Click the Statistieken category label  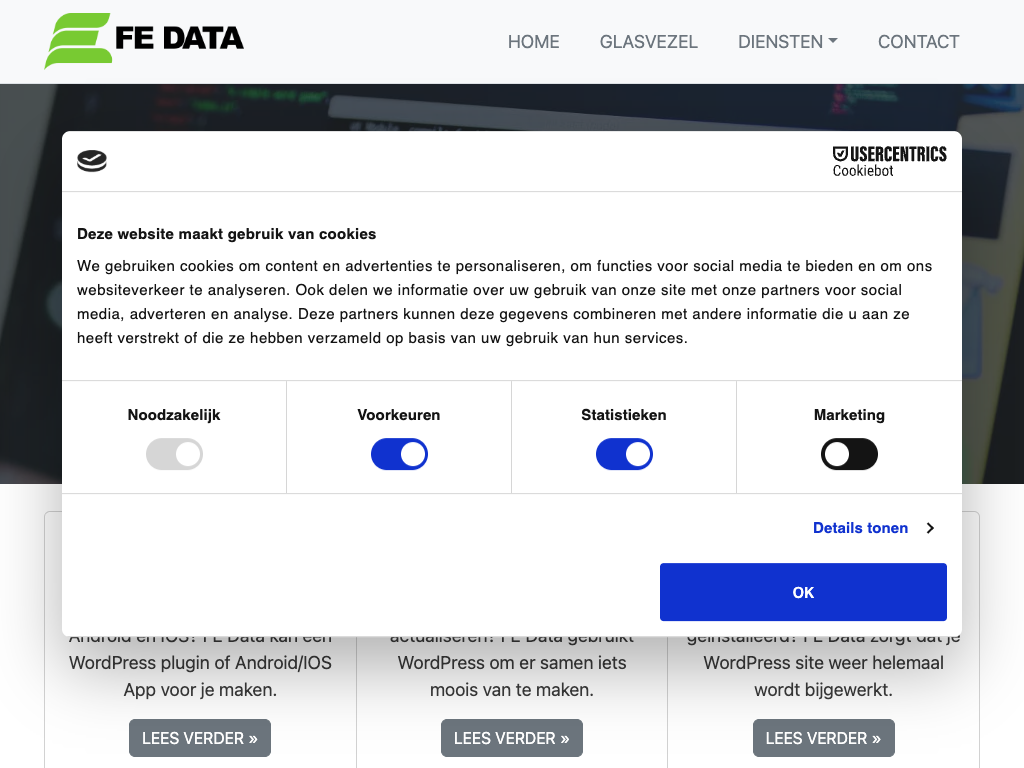point(624,415)
